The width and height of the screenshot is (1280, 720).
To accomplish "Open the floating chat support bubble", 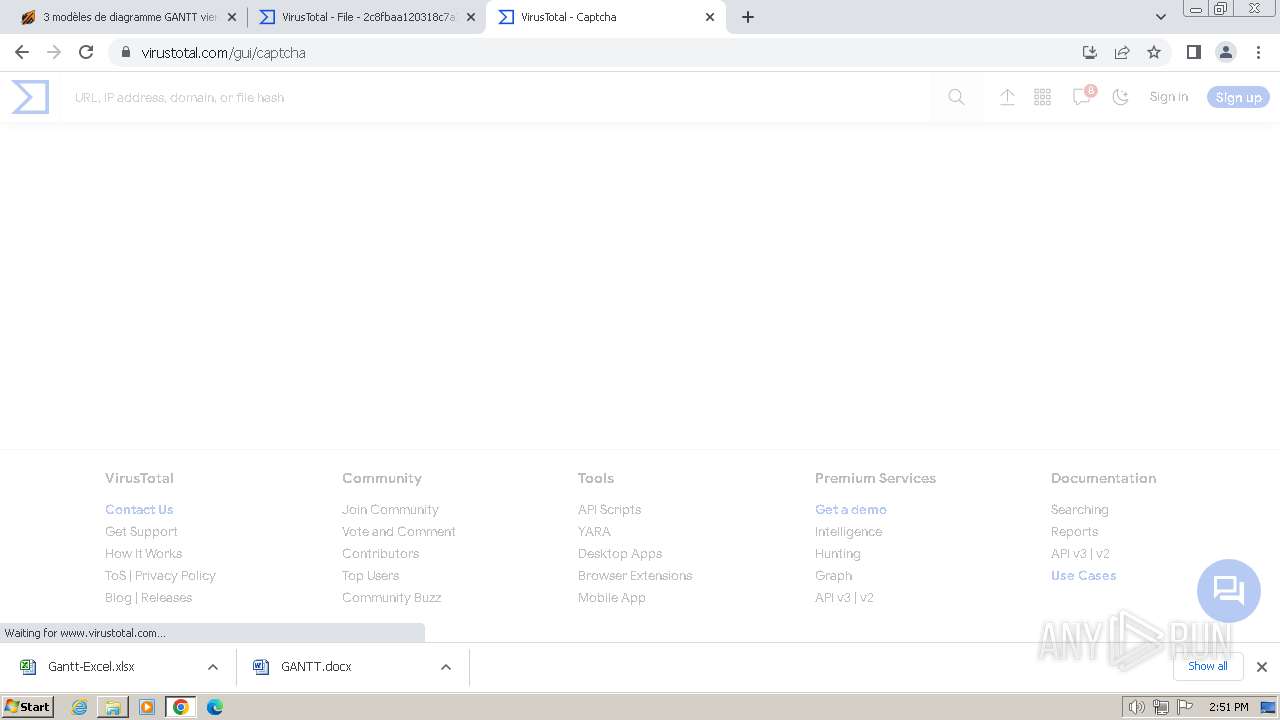I will click(1228, 590).
